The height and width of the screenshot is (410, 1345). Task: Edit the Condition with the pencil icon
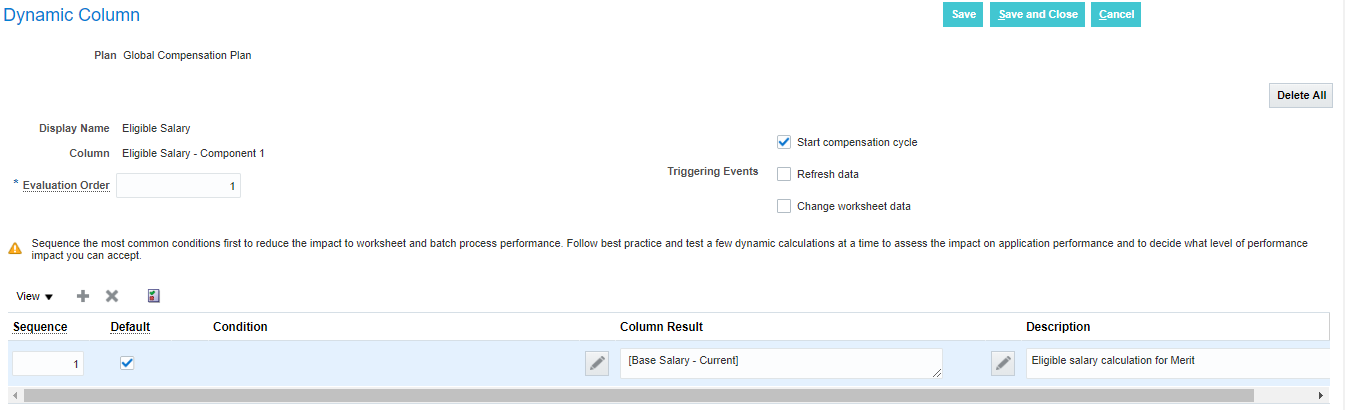tap(597, 364)
